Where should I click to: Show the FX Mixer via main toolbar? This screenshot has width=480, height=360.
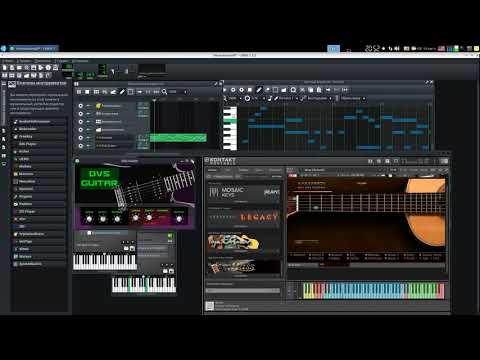pos(34,76)
